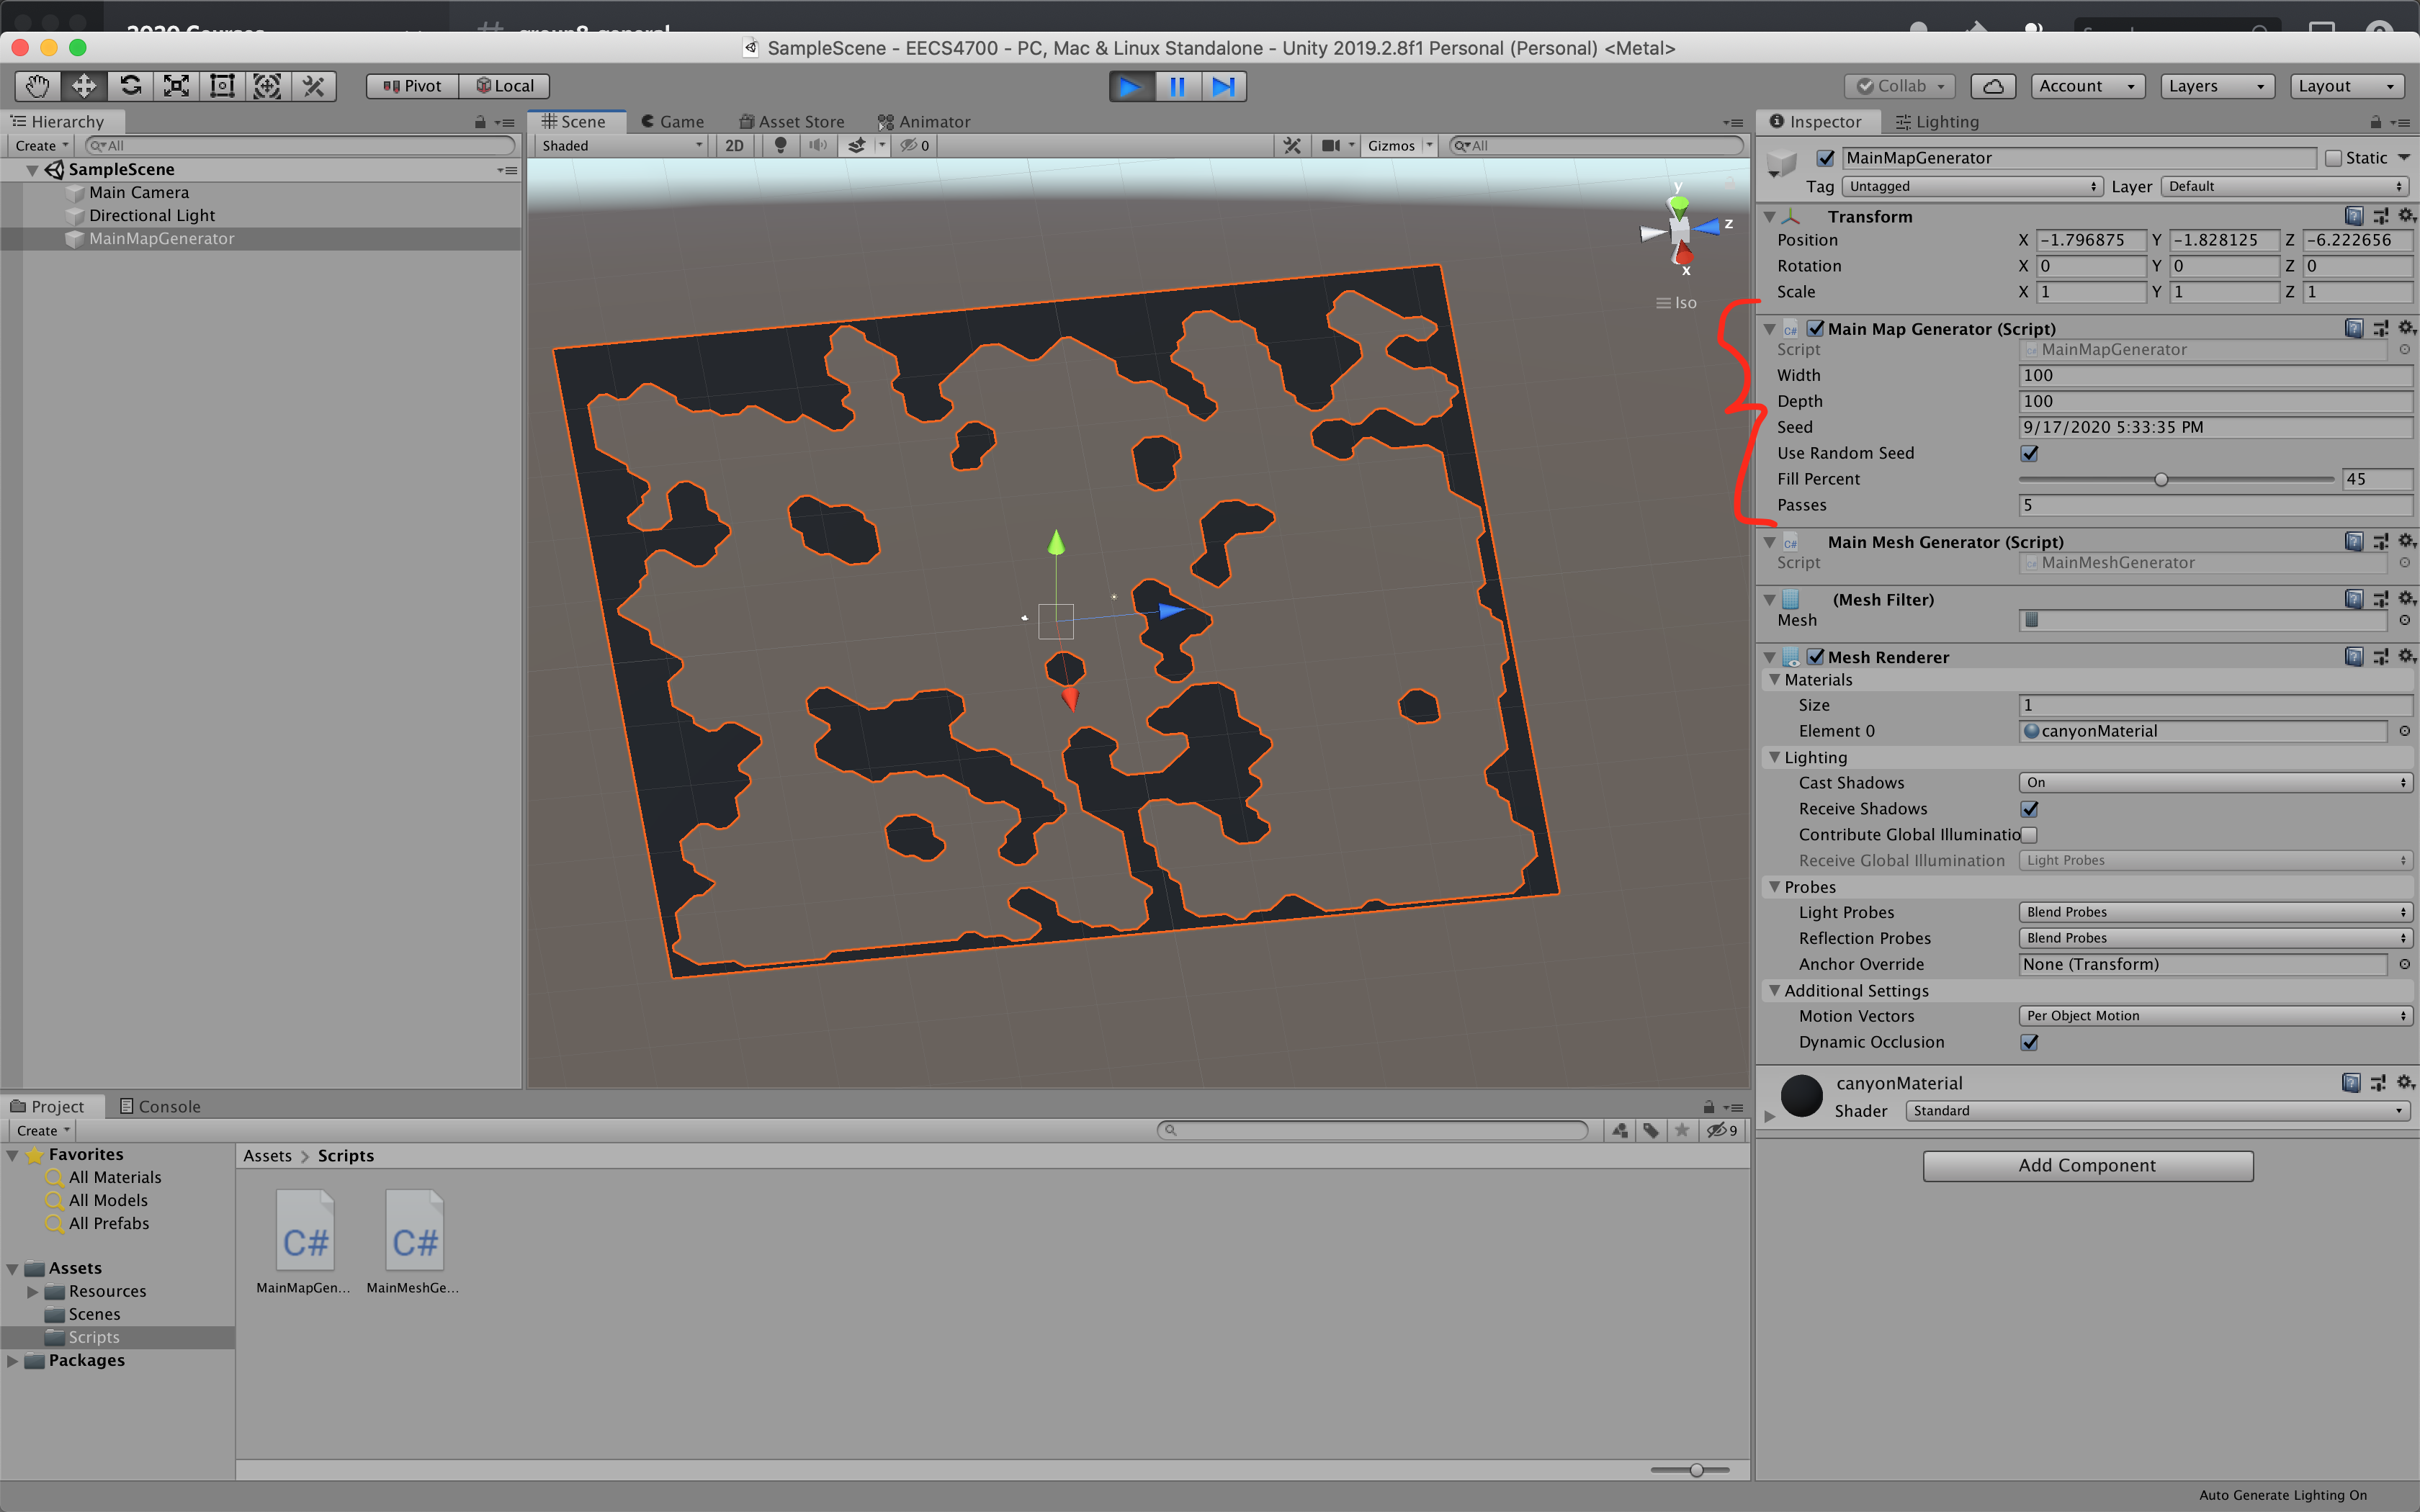Open the Gizmos dropdown
This screenshot has width=2420, height=1512.
point(1399,145)
